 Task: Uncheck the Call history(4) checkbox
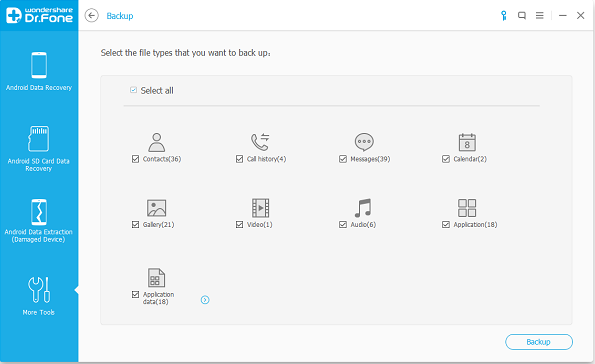click(239, 159)
